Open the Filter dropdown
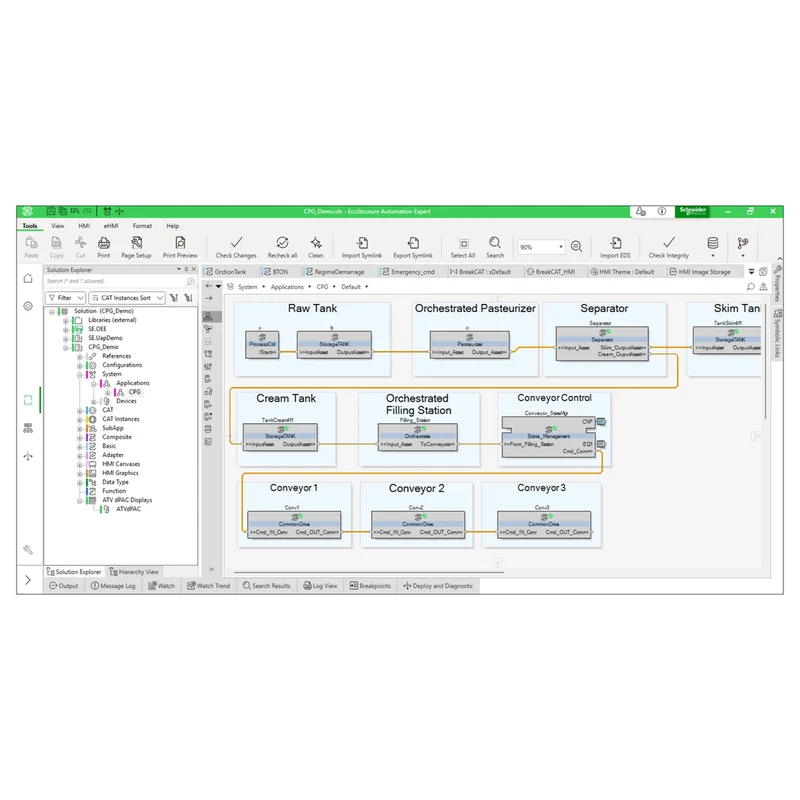800x800 pixels. 66,298
